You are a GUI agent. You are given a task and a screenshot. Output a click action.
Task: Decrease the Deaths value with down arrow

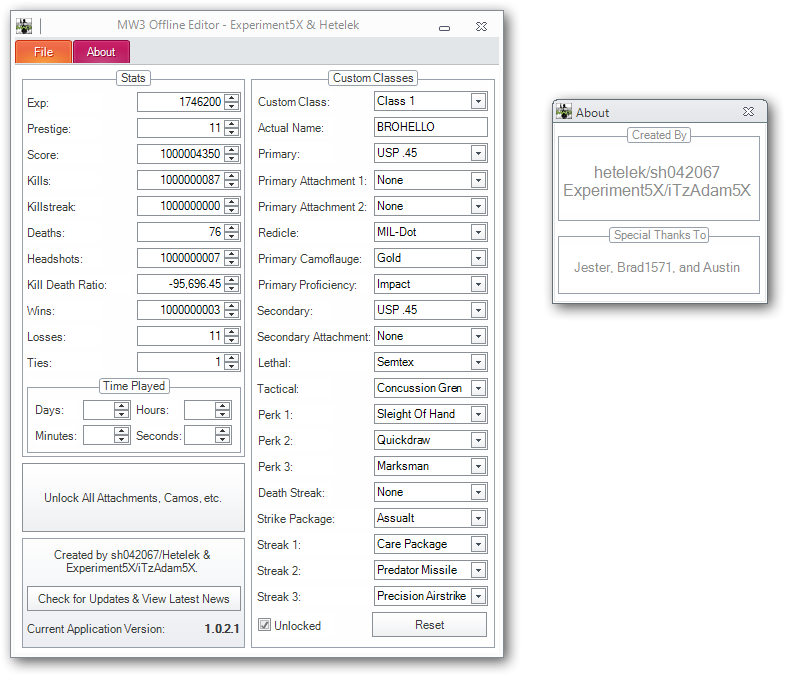click(x=232, y=236)
